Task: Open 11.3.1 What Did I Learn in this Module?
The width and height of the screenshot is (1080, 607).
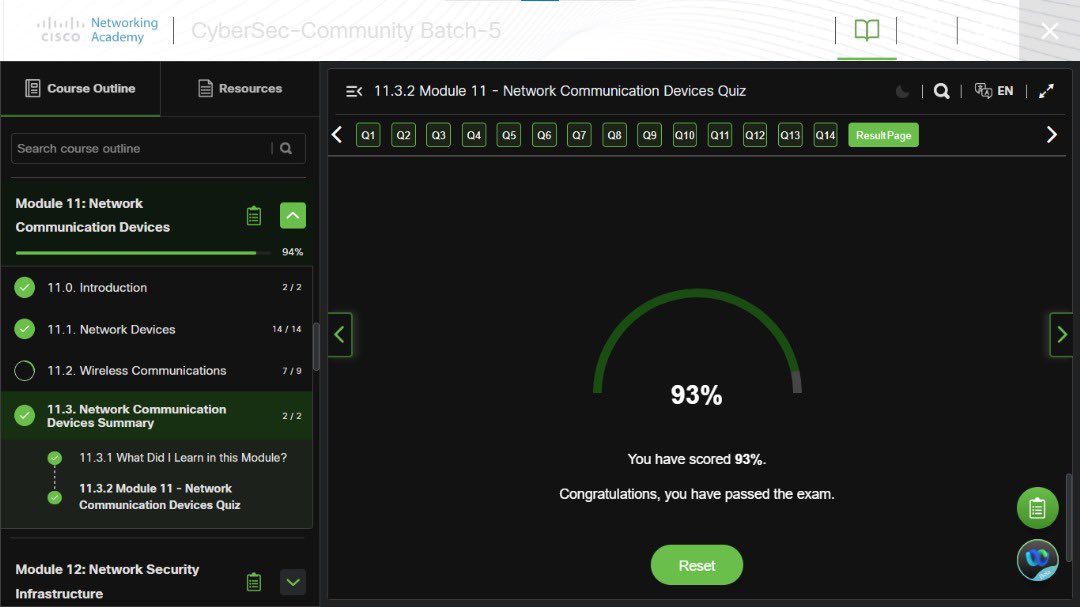Action: (183, 457)
